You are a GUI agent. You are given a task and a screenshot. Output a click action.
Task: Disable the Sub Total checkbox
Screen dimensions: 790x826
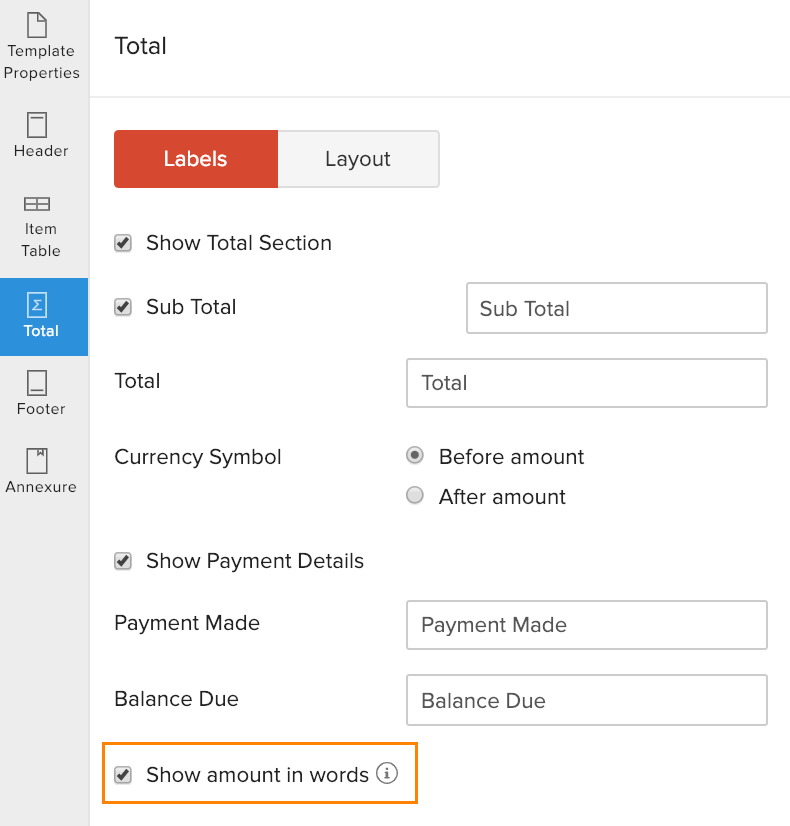pyautogui.click(x=122, y=307)
